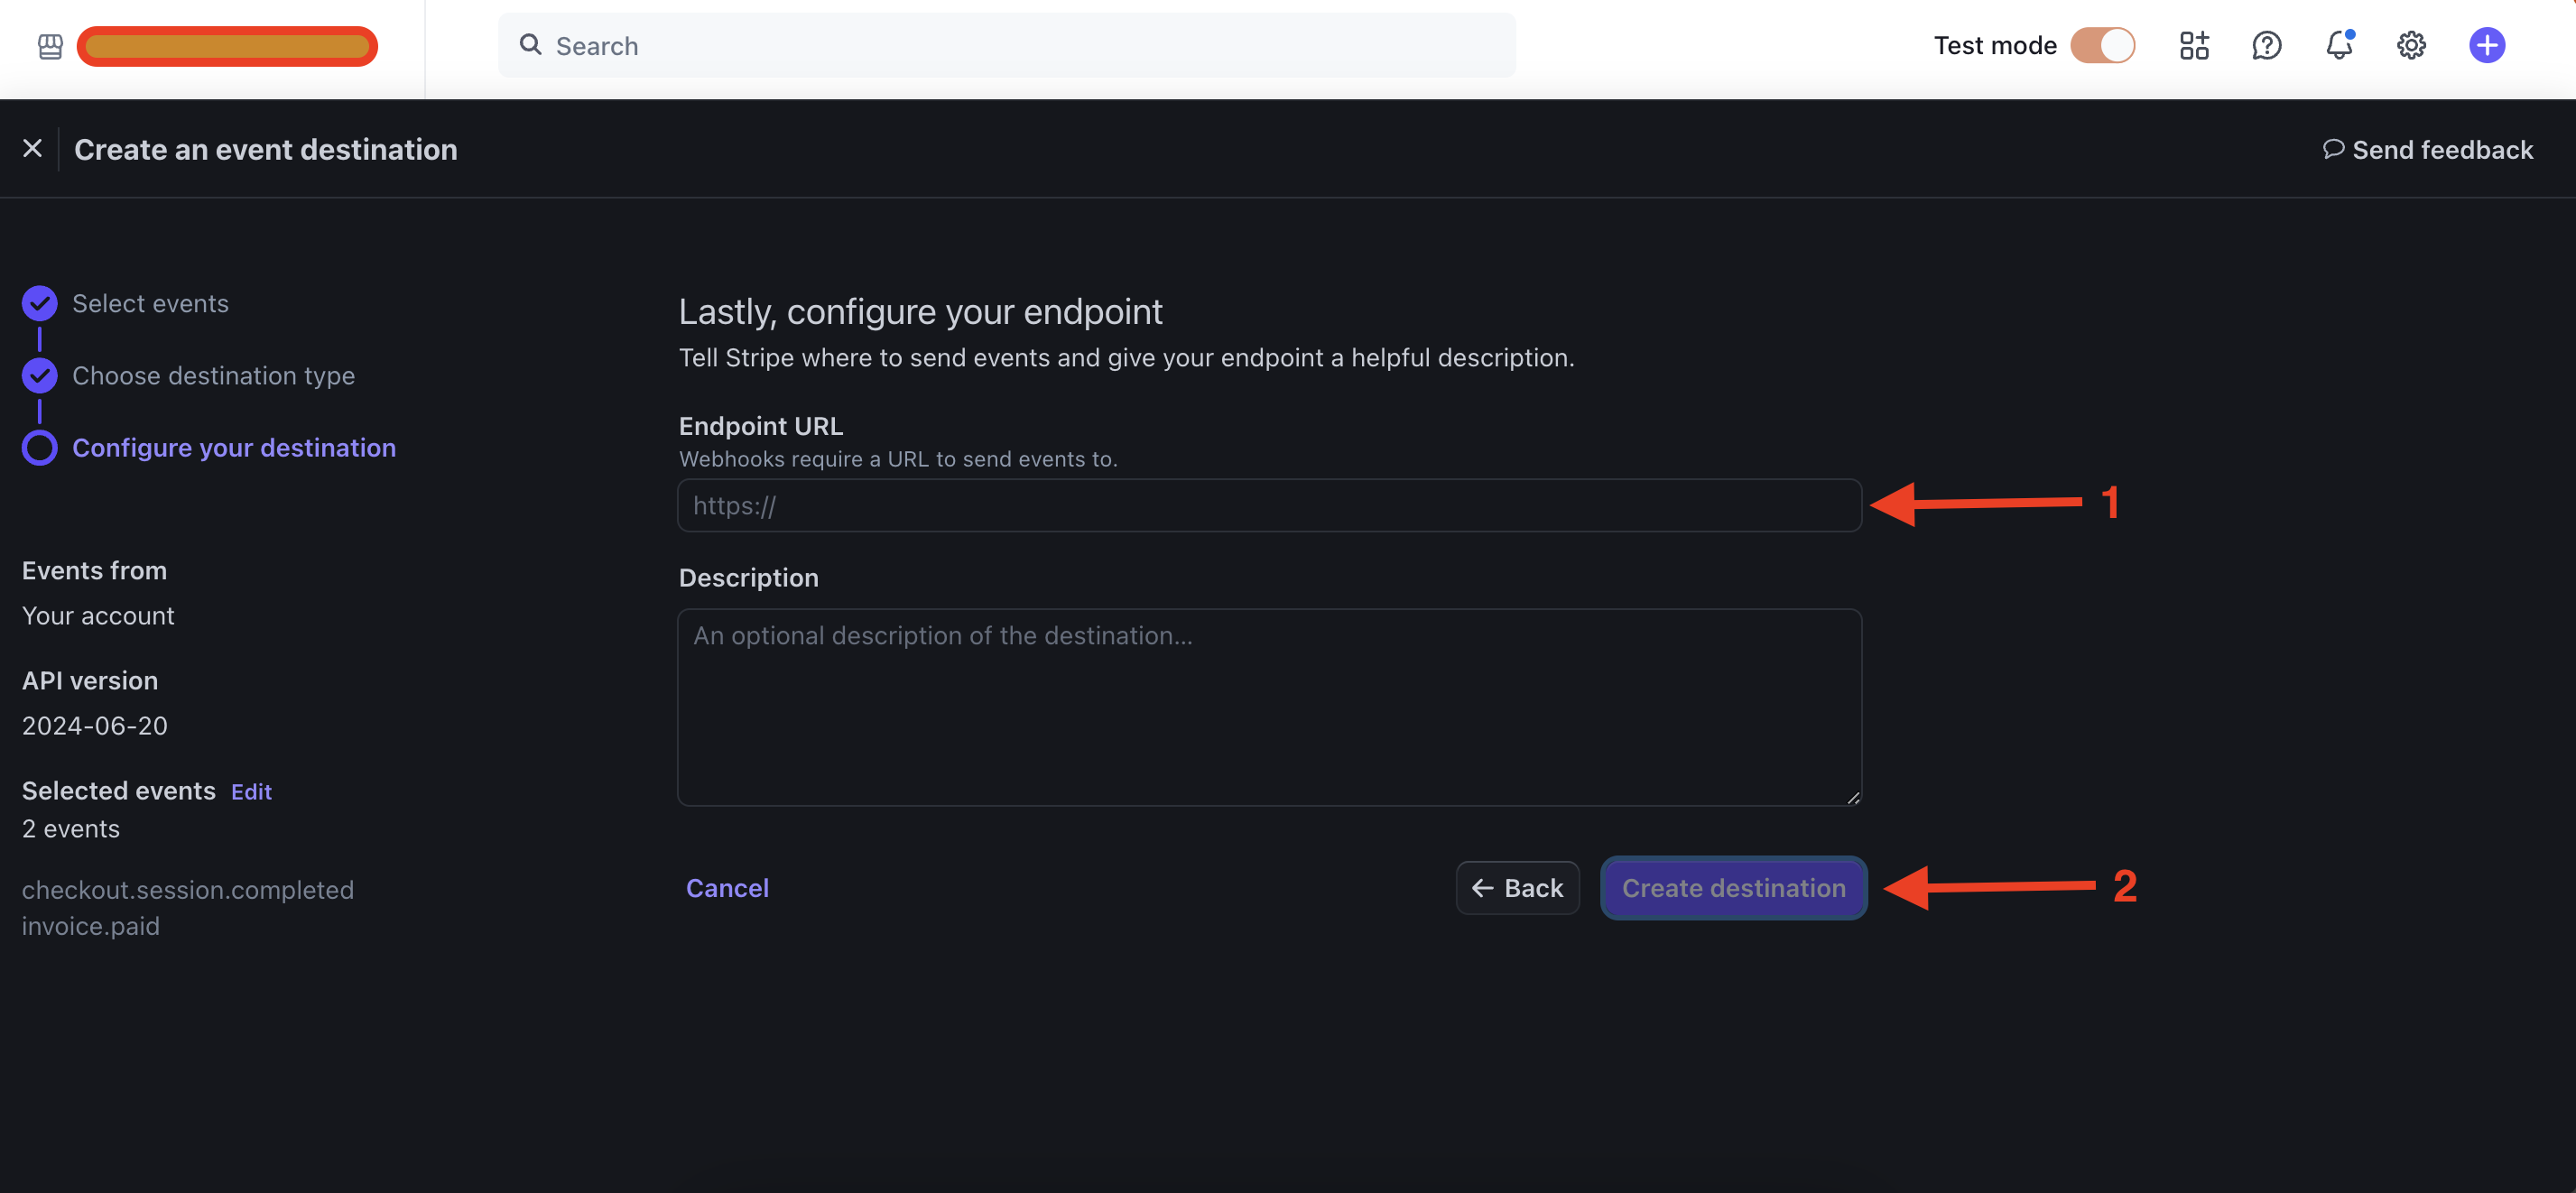Click the search magnifier icon

[531, 45]
